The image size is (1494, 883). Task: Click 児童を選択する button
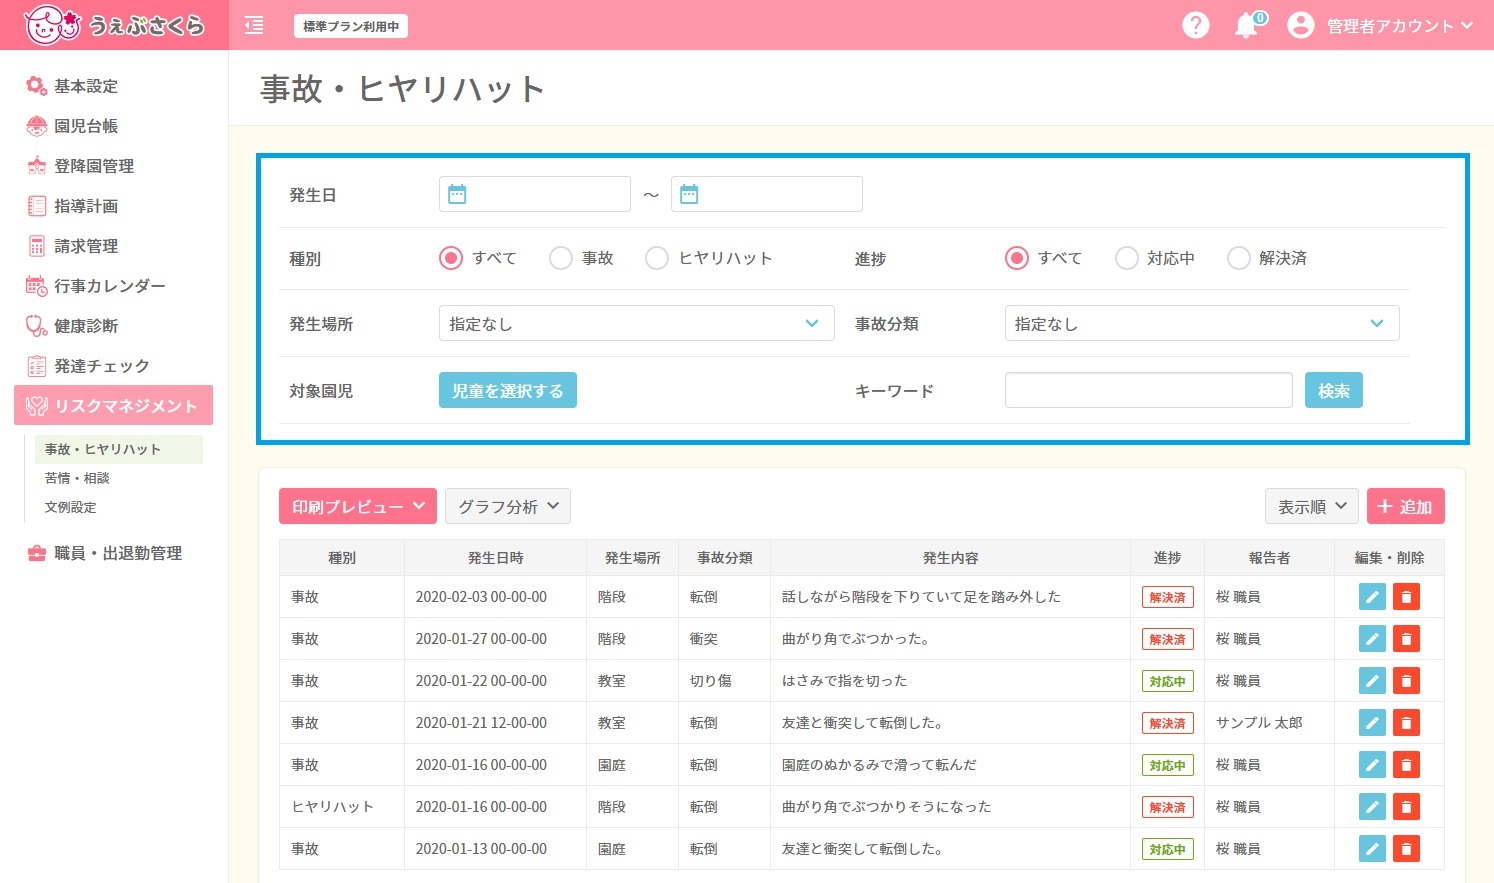pos(508,390)
